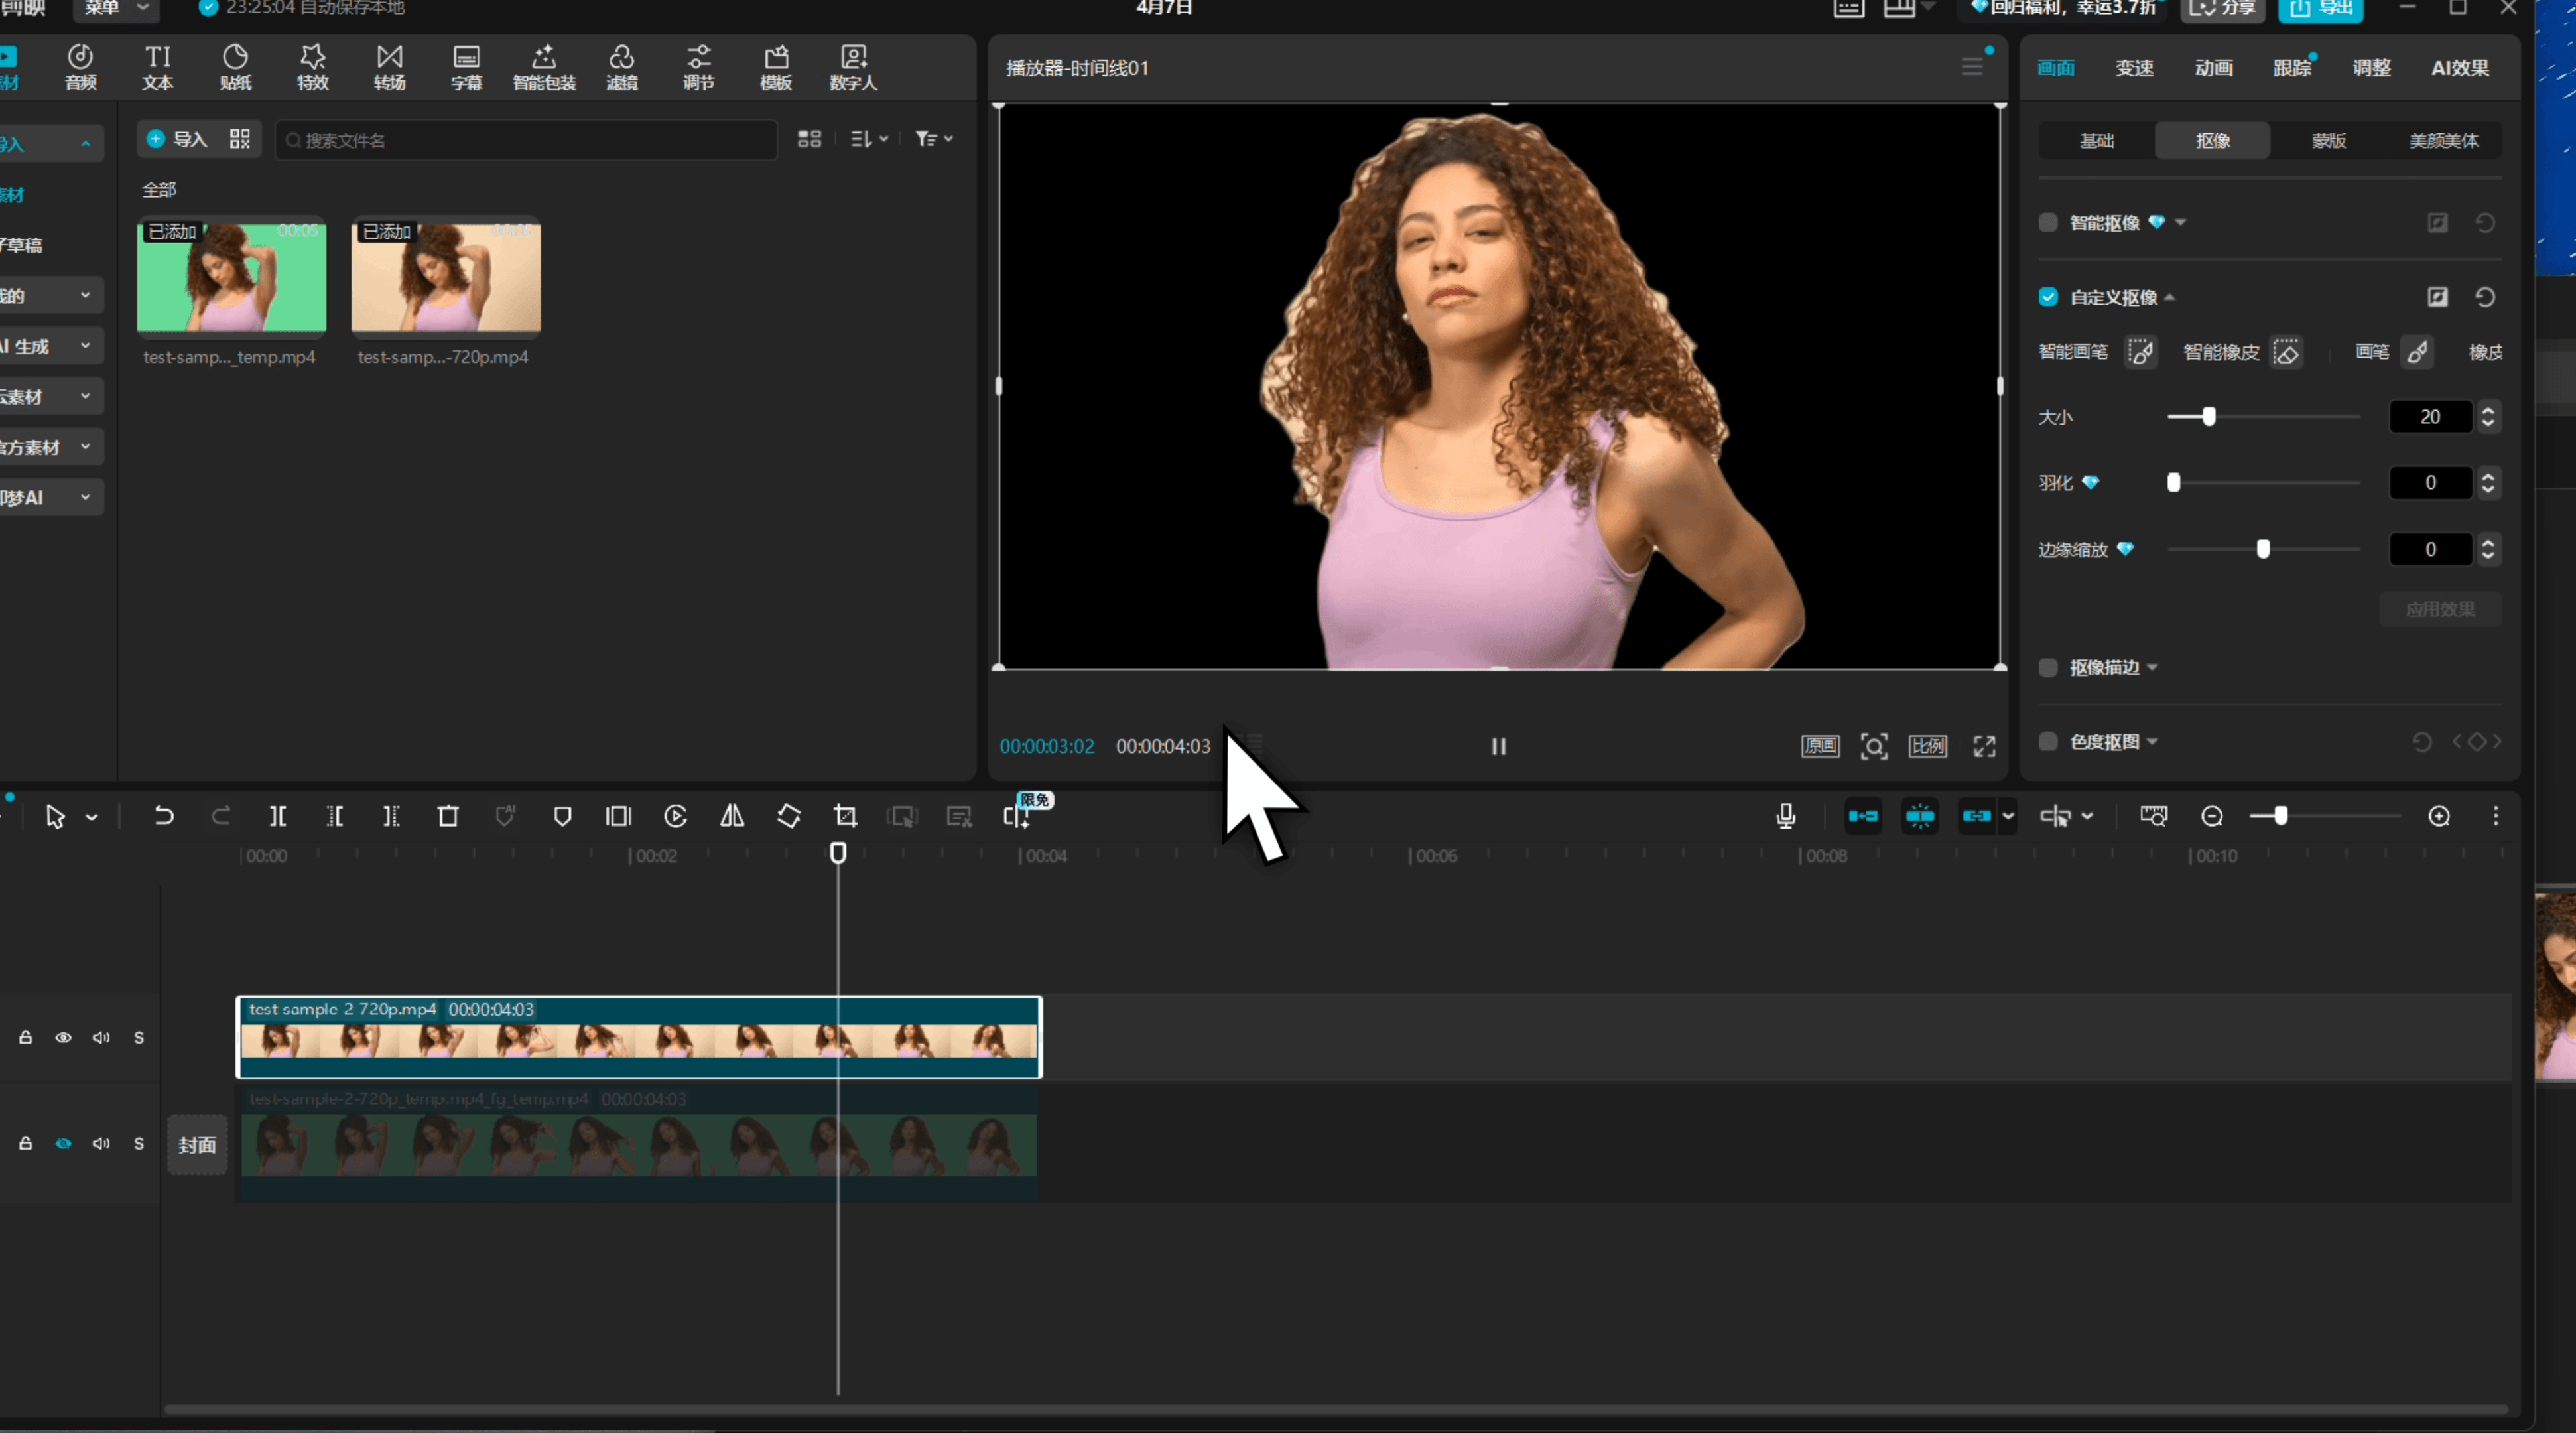2576x1433 pixels.
Task: Open the selection tool dropdown arrow
Action: click(92, 817)
